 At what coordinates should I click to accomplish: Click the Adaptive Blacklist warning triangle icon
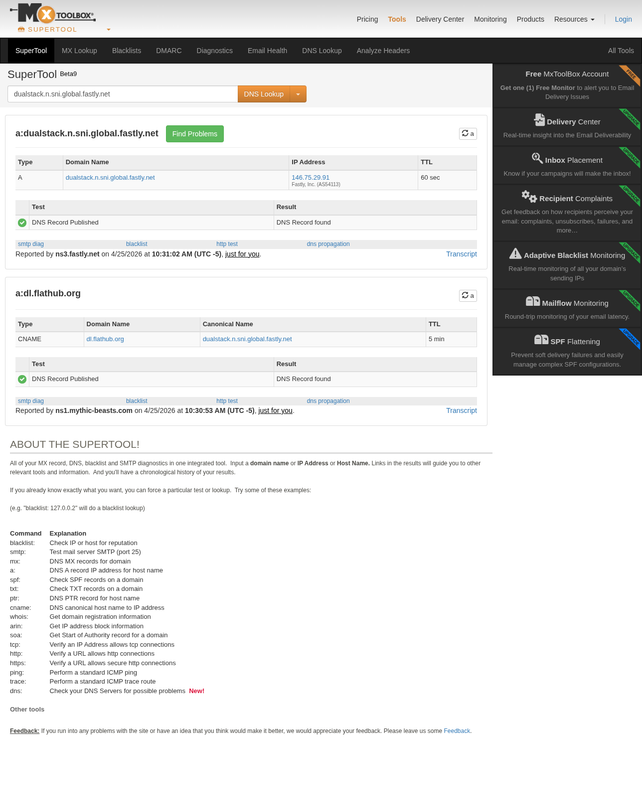pyautogui.click(x=515, y=254)
